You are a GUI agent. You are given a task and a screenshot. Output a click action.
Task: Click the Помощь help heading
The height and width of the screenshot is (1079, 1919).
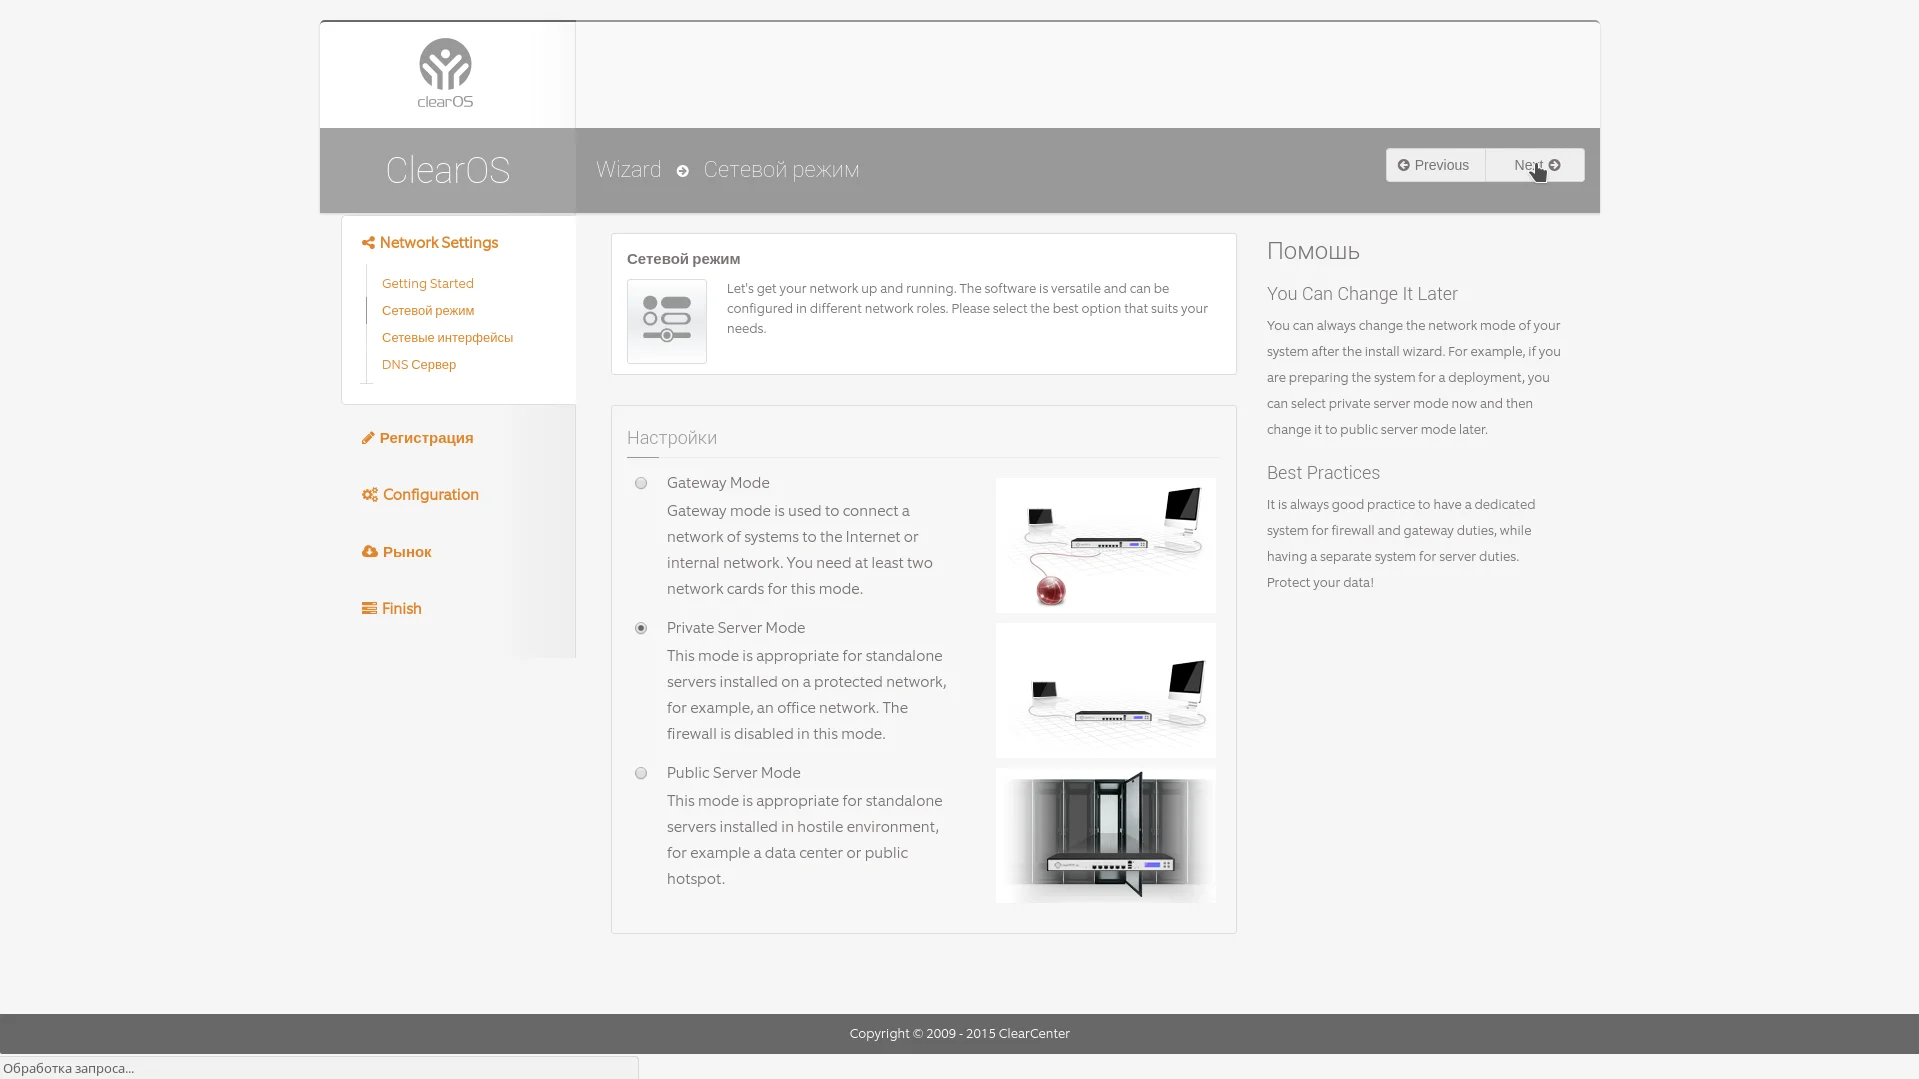tap(1313, 252)
